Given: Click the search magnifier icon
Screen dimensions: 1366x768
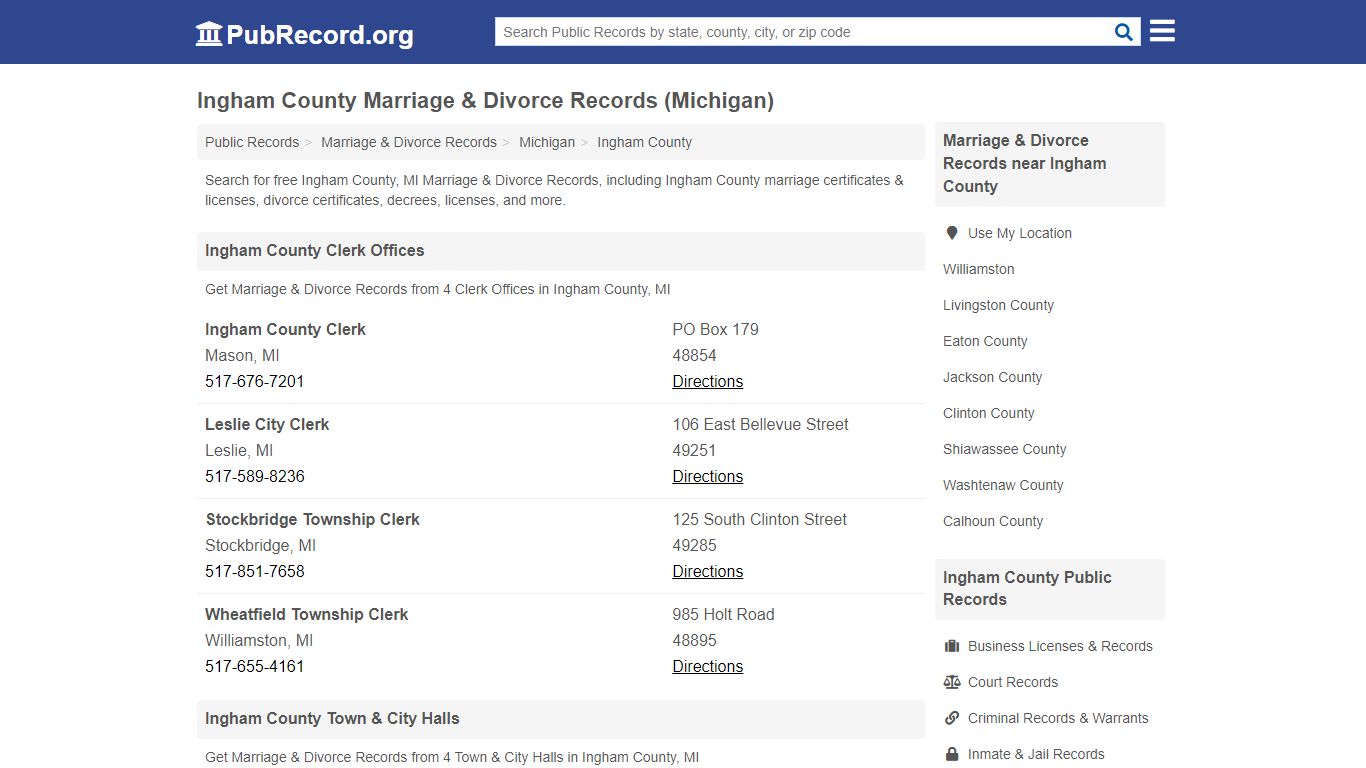Looking at the screenshot, I should click(x=1124, y=32).
